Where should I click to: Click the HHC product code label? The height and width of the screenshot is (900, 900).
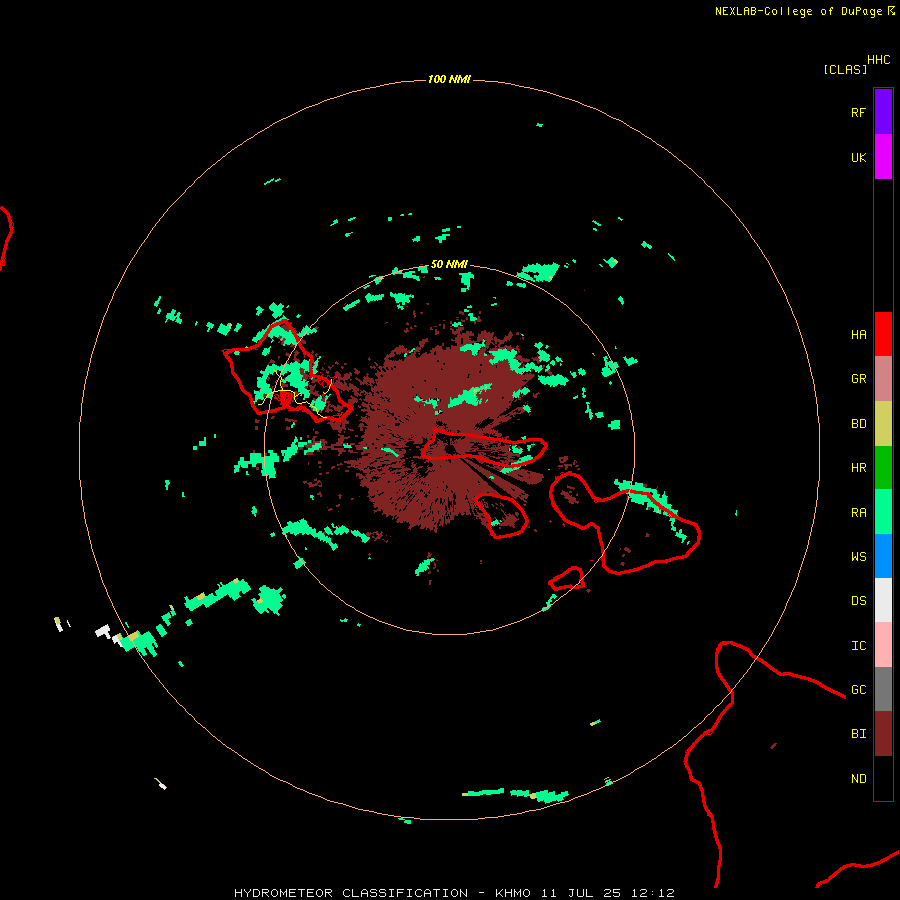click(878, 60)
